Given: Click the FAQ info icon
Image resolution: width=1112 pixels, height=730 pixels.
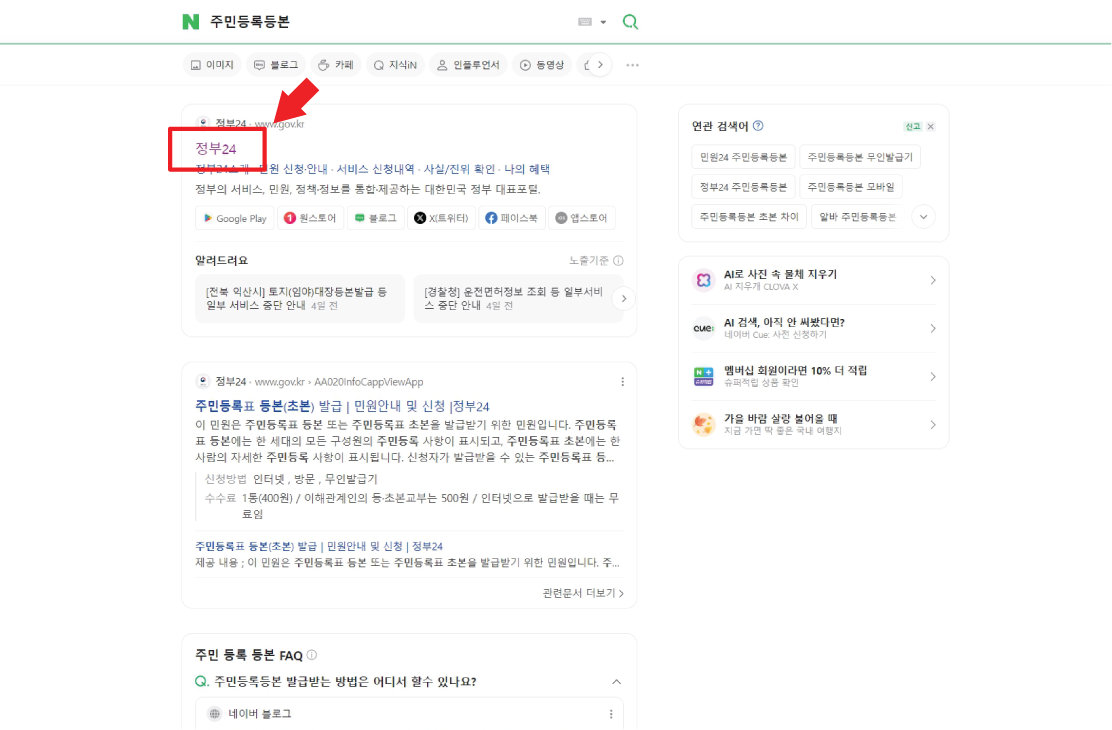Looking at the screenshot, I should click(311, 655).
